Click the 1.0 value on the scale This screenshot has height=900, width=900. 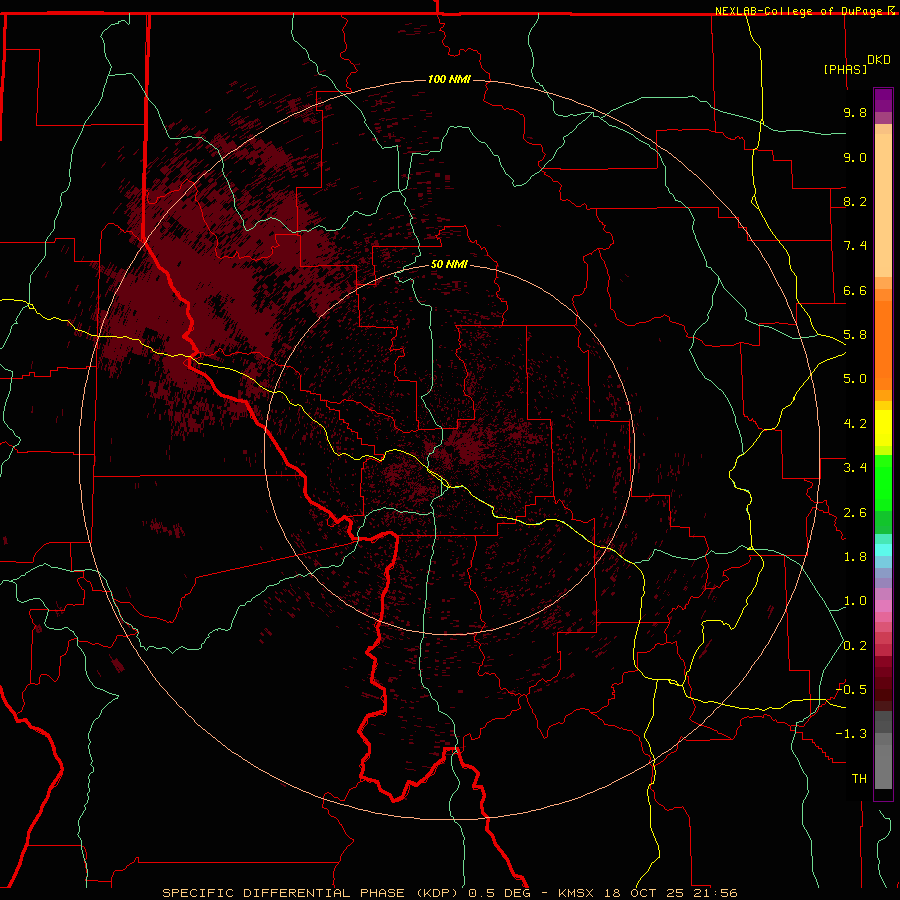pyautogui.click(x=855, y=601)
